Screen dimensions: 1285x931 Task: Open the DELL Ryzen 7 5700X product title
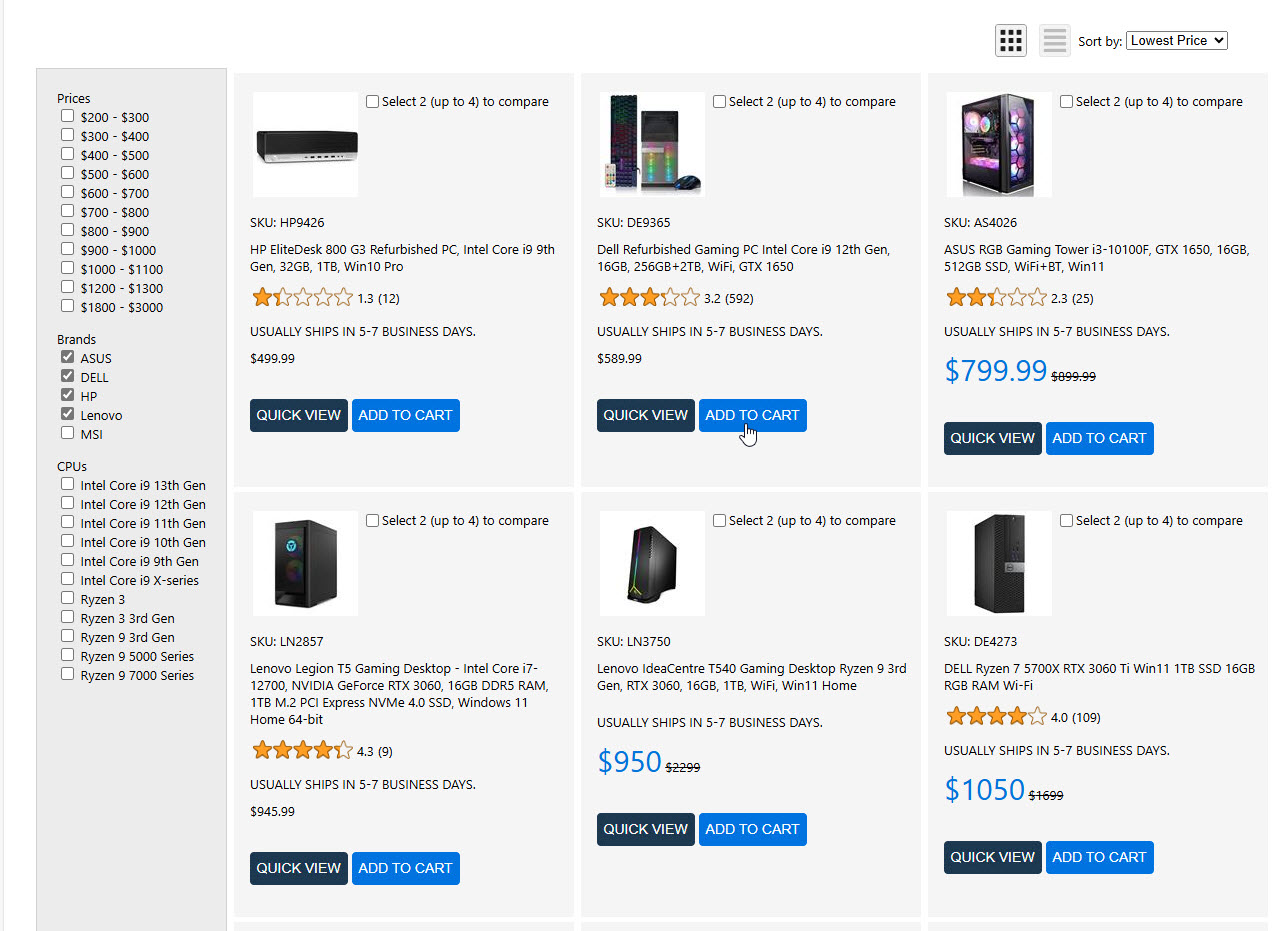[1098, 677]
